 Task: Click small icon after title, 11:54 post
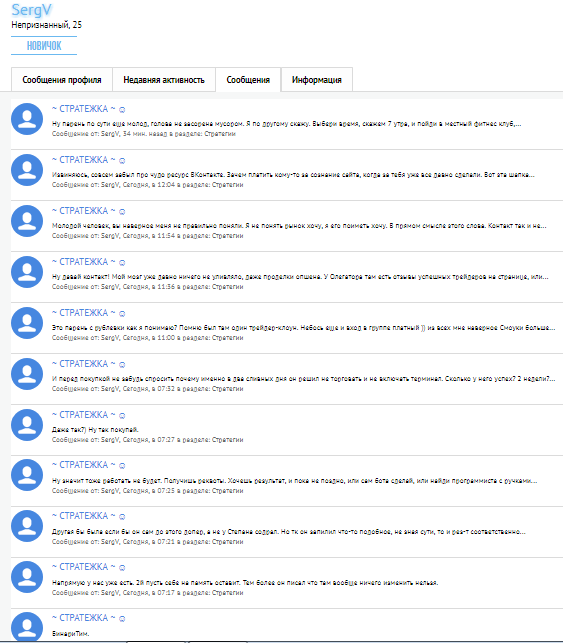click(122, 212)
